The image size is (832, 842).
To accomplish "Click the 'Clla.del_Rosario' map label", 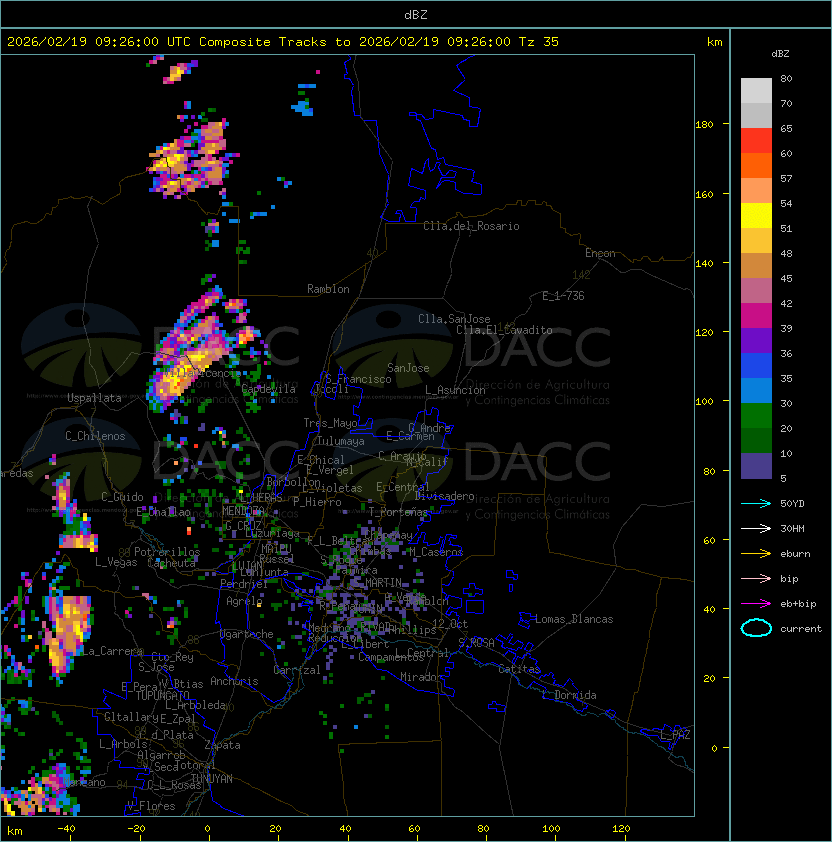I will (471, 226).
